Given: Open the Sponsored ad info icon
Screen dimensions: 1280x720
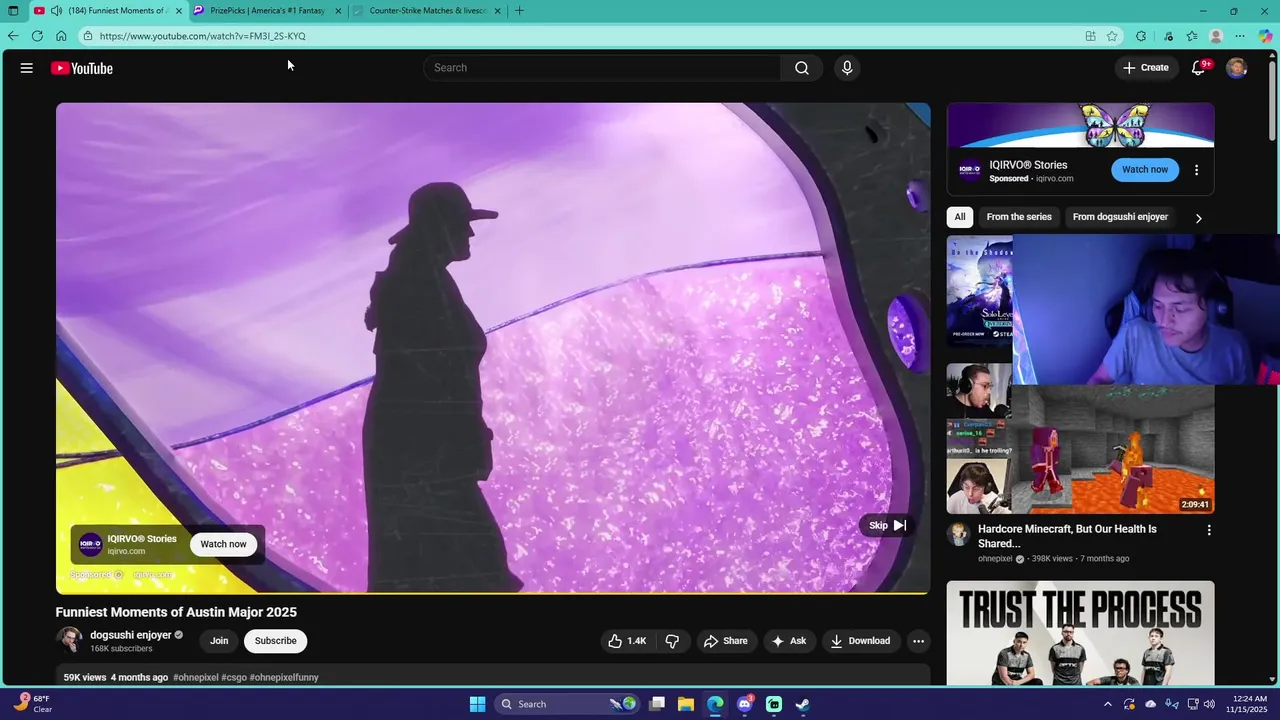Looking at the screenshot, I should pyautogui.click(x=118, y=575).
